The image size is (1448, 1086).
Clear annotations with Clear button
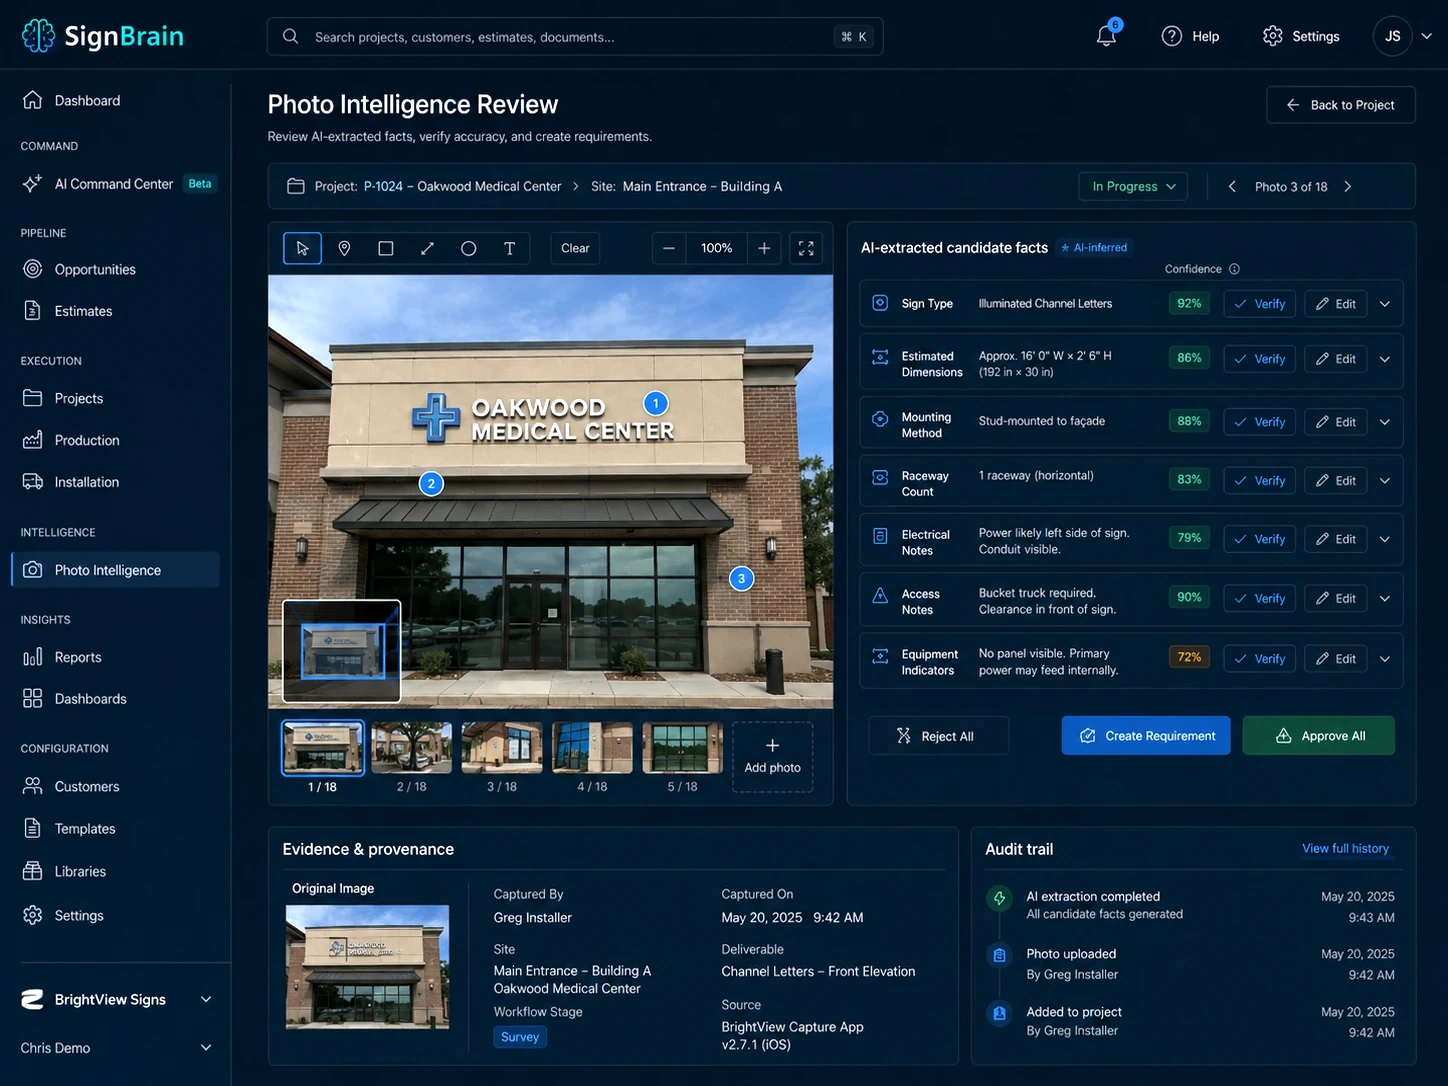(x=575, y=248)
